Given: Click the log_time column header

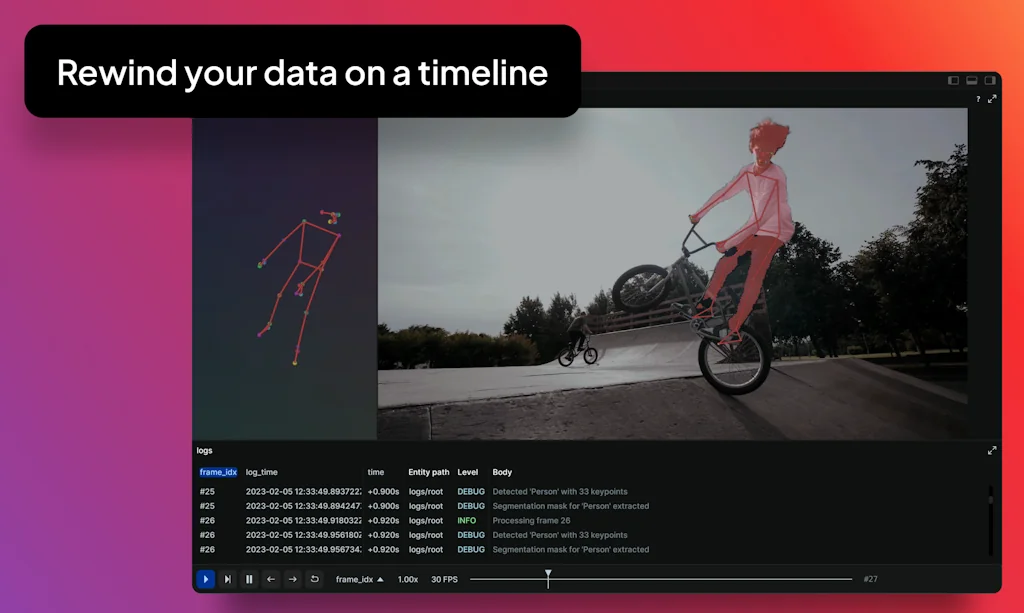Looking at the screenshot, I should click(262, 472).
